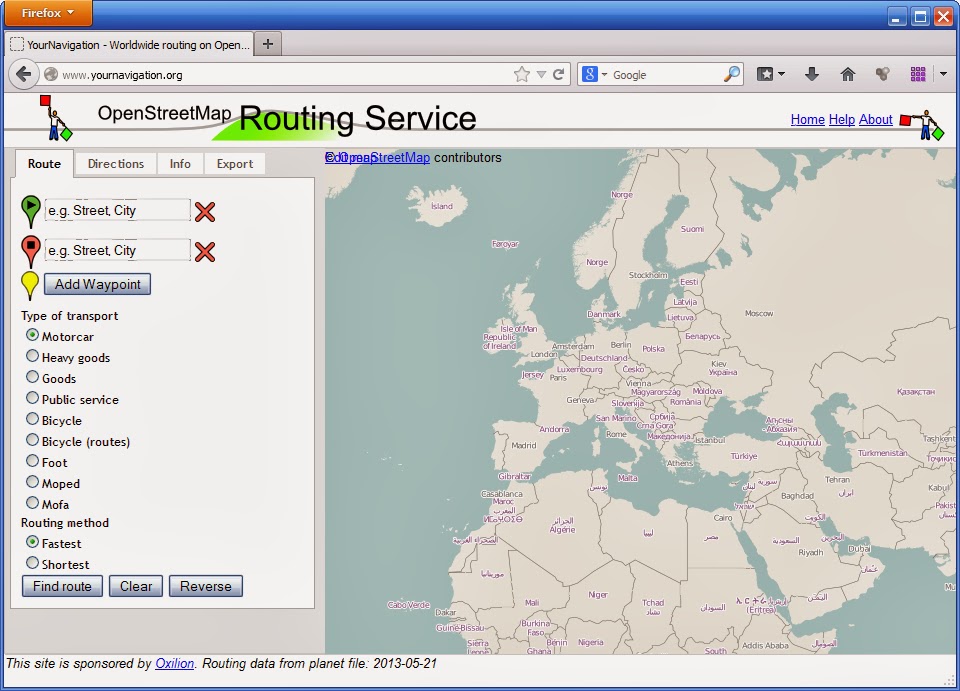Click the green start marker icon
The width and height of the screenshot is (960, 691).
click(x=31, y=211)
